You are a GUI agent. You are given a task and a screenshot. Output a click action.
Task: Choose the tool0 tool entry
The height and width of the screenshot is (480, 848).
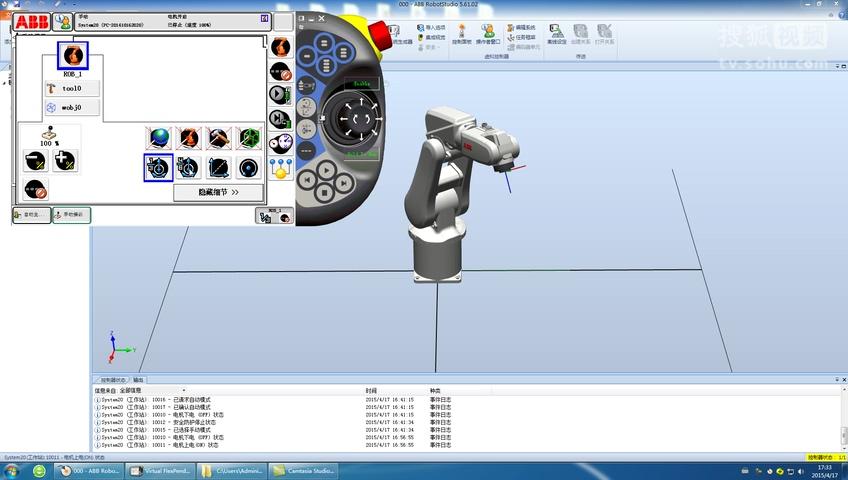click(x=72, y=88)
